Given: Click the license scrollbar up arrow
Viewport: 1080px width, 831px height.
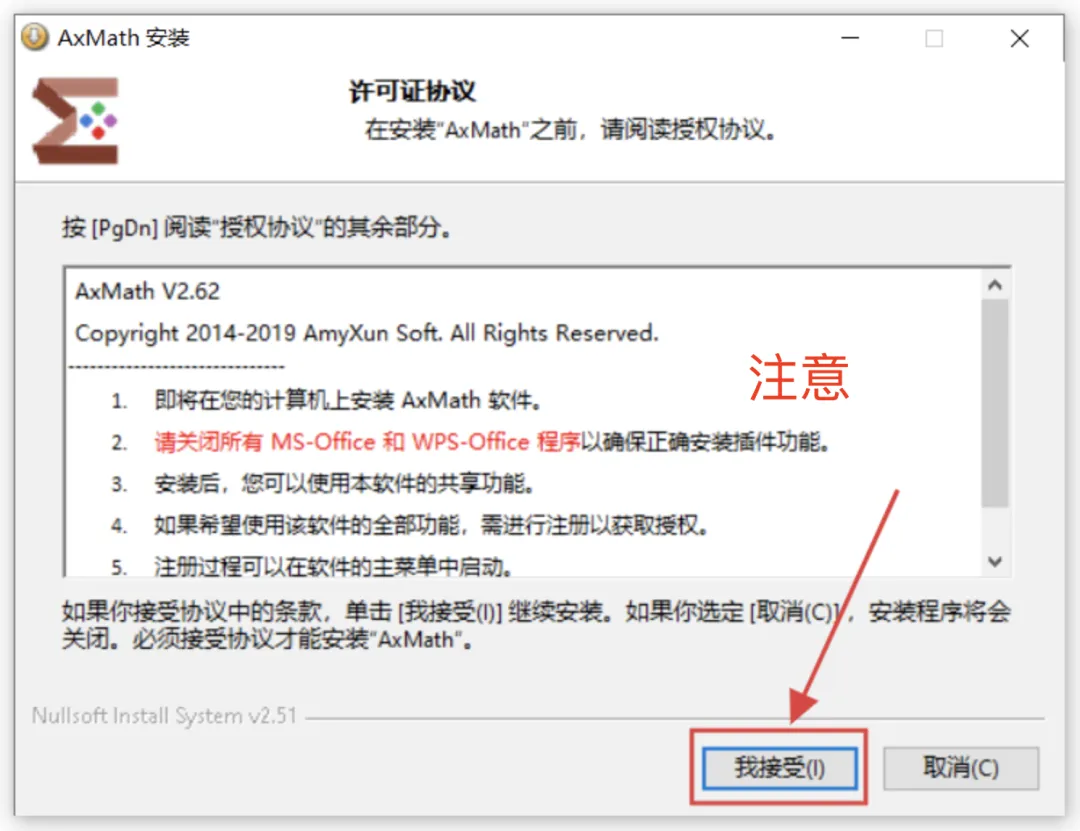Looking at the screenshot, I should pos(995,285).
